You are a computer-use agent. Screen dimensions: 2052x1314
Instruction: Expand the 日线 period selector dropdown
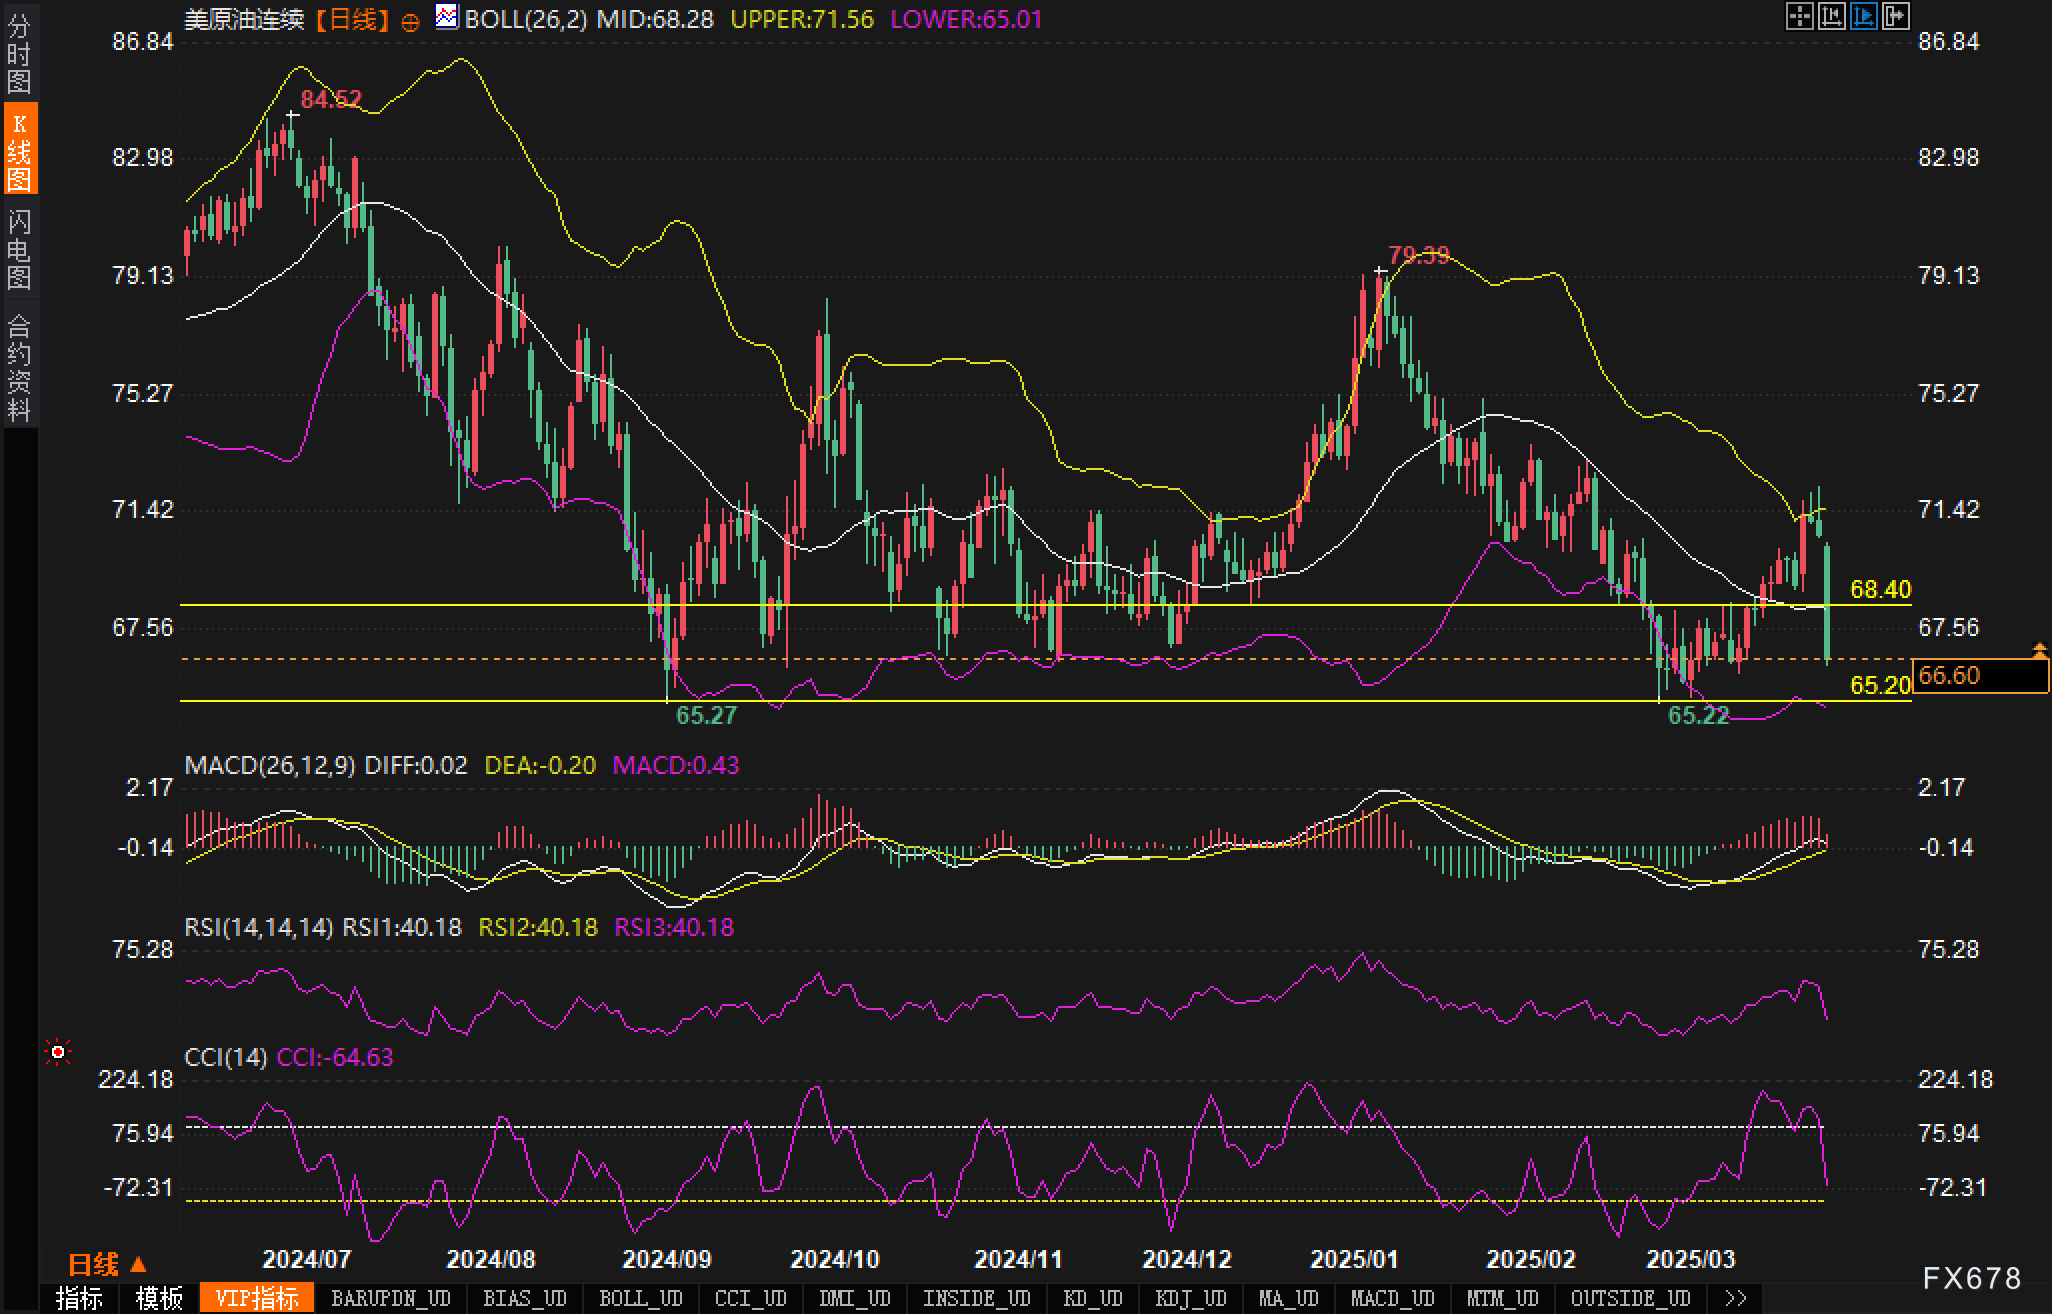click(x=107, y=1265)
